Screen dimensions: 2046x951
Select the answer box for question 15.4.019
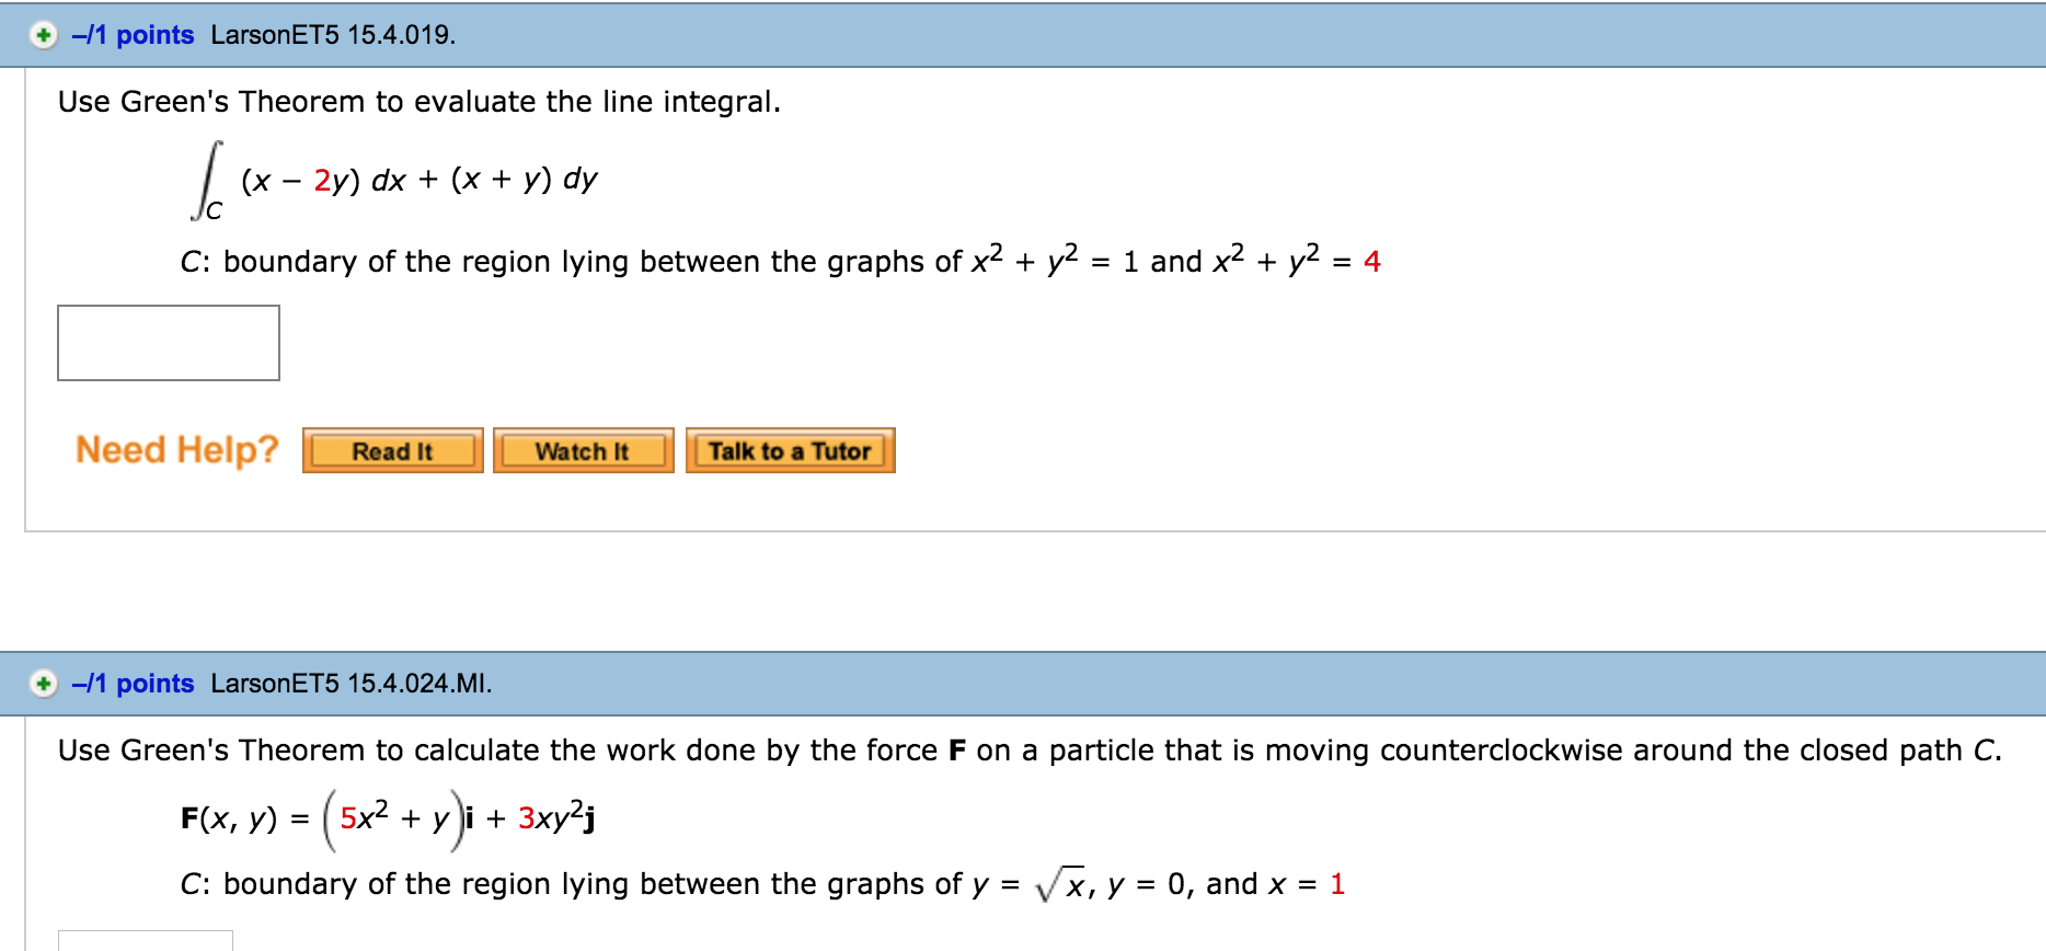[168, 343]
